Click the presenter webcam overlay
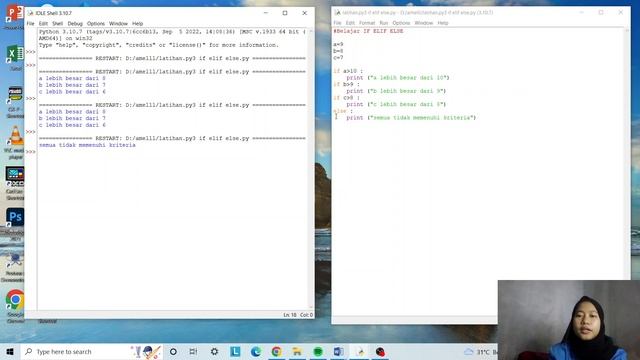This screenshot has width=640, height=360. [x=569, y=320]
